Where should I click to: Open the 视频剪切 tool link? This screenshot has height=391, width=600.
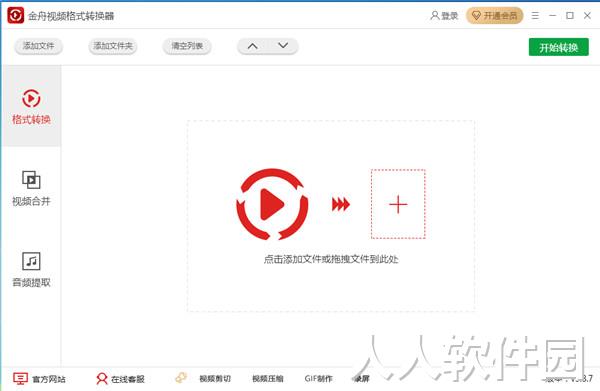[x=215, y=379]
